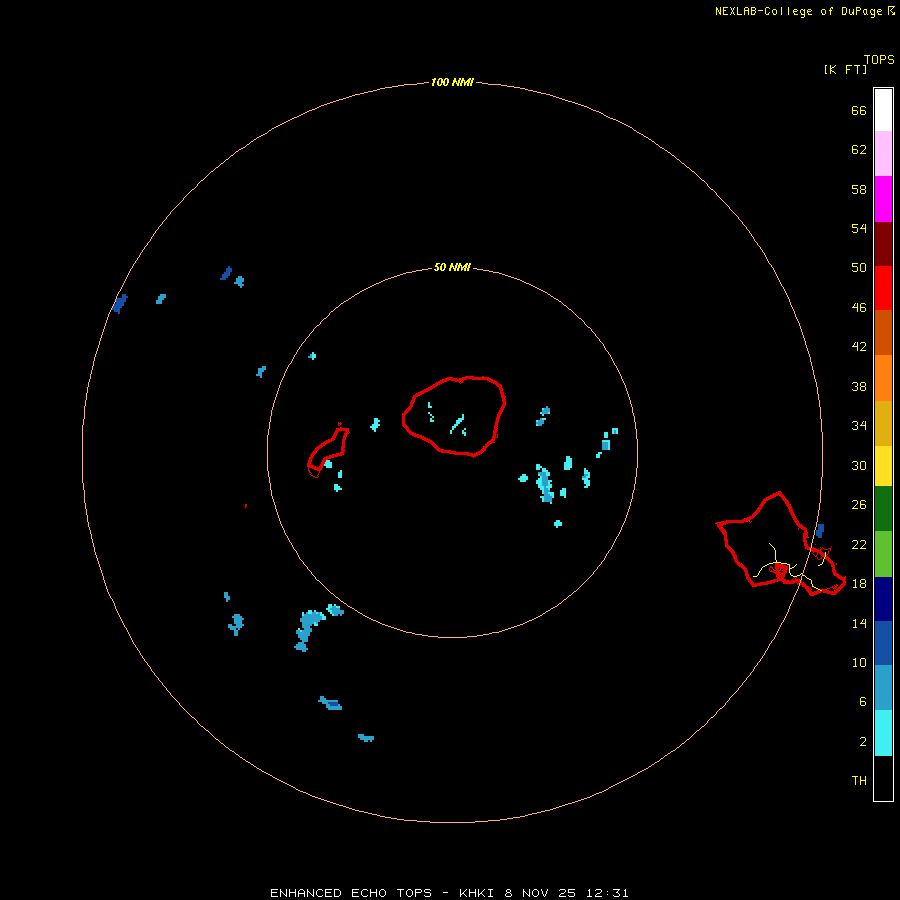Click the TOPS legend title
Image resolution: width=900 pixels, height=900 pixels.
point(879,59)
